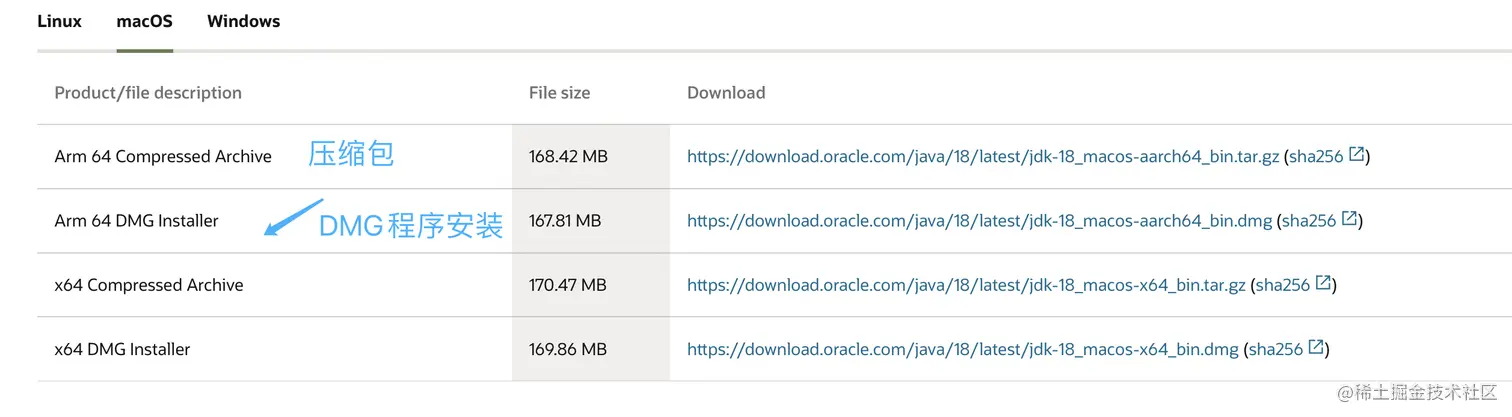This screenshot has width=1512, height=417.
Task: Open the Windows tab
Action: click(243, 21)
